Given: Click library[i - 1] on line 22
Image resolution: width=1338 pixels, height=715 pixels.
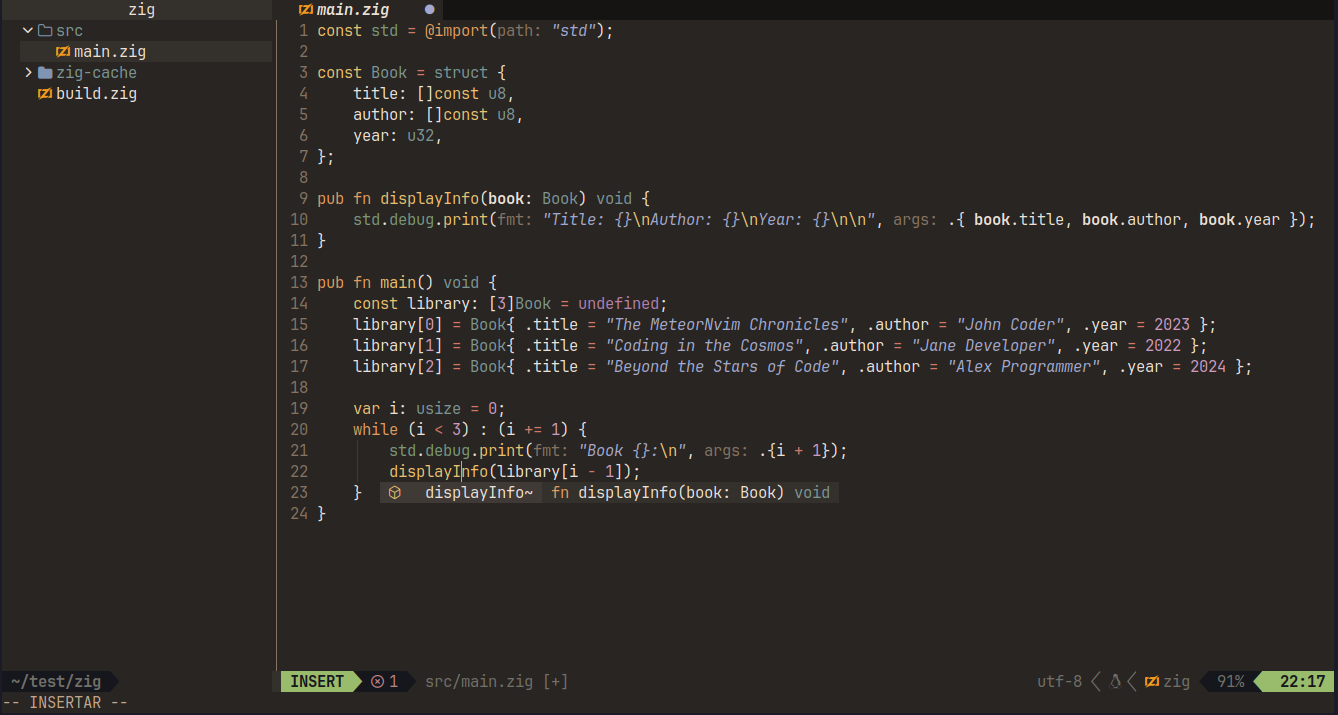Looking at the screenshot, I should coord(559,472).
